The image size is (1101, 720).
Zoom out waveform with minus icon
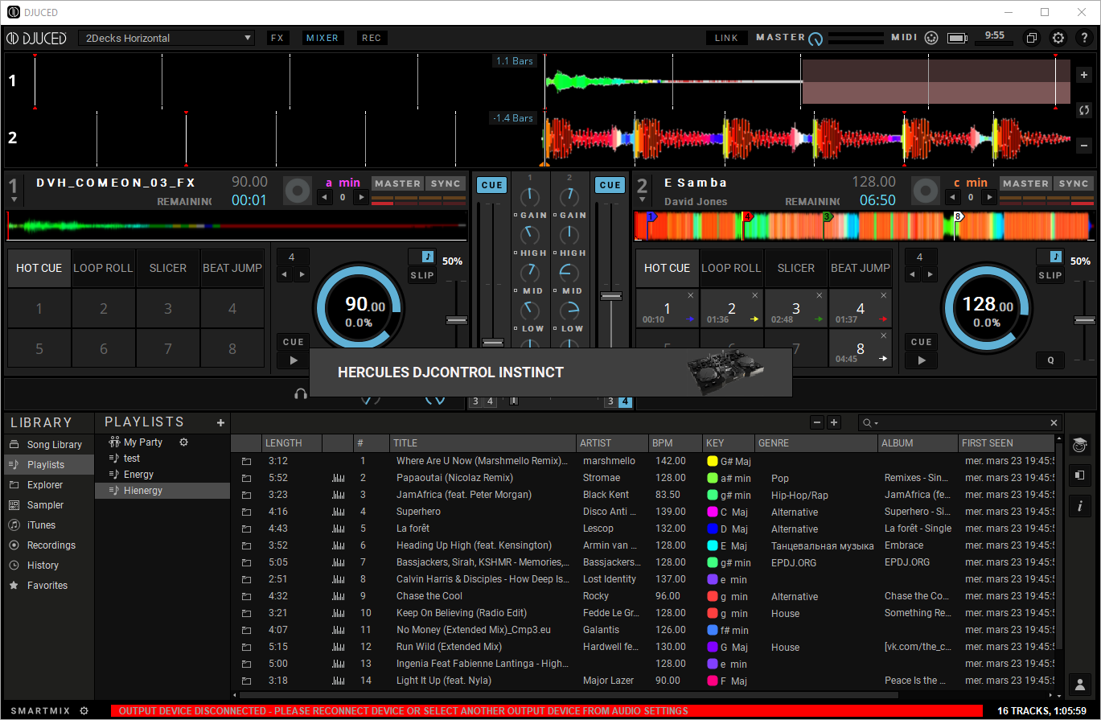pos(1084,145)
